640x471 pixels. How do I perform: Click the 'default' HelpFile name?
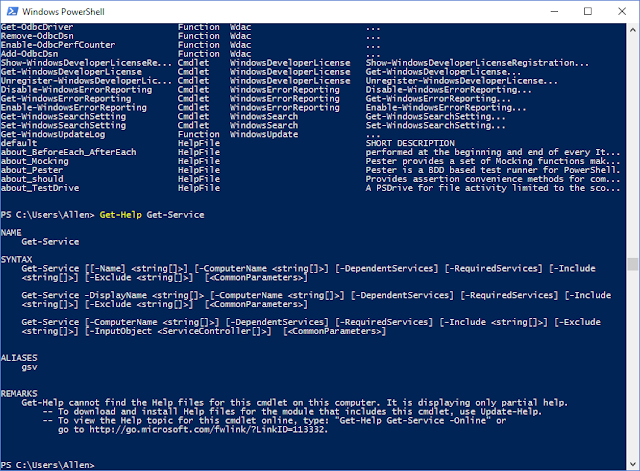19,143
